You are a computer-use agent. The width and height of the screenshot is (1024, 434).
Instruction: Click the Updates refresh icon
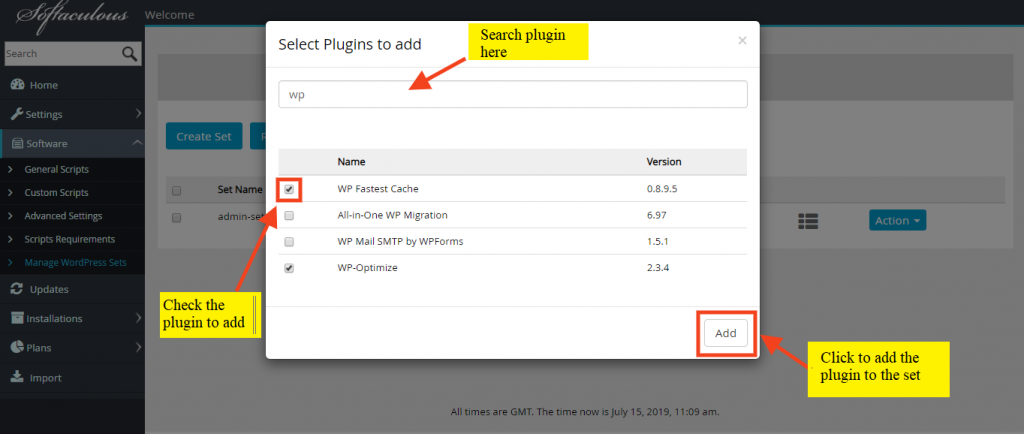coord(18,289)
